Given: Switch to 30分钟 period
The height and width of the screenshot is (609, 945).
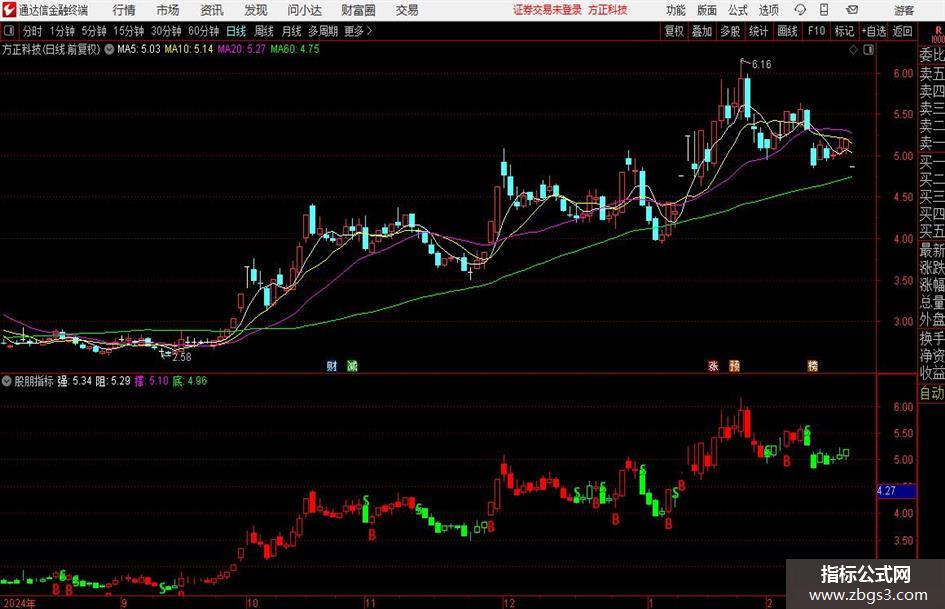Looking at the screenshot, I should [x=166, y=31].
